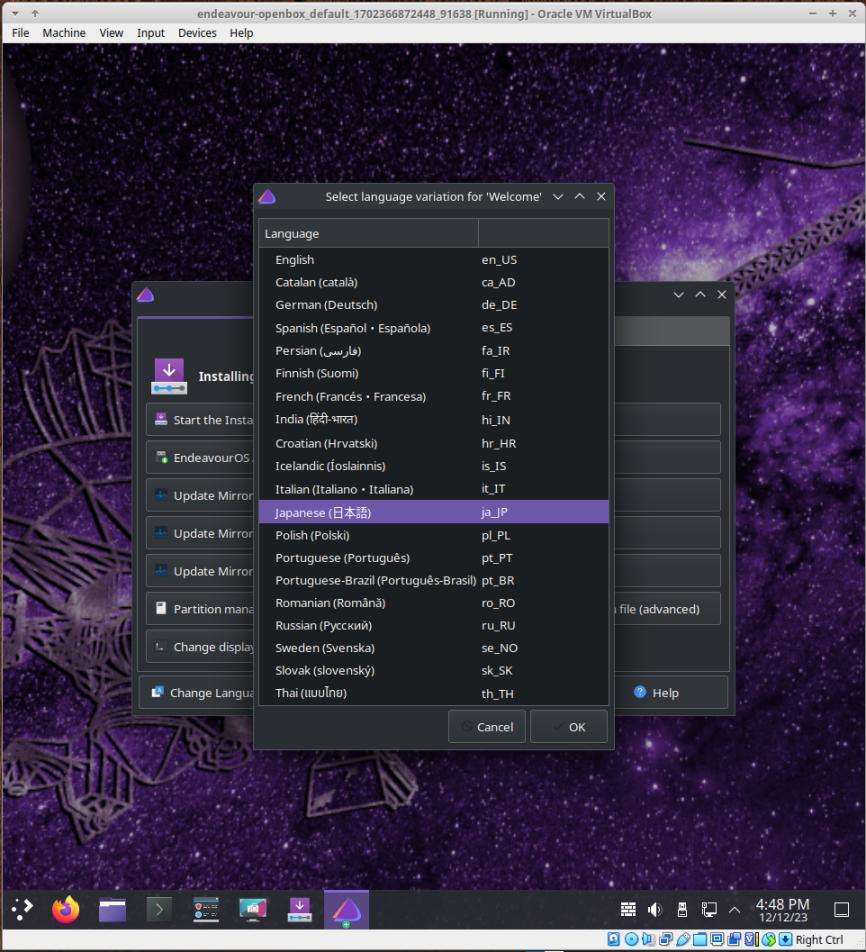
Task: Click the EndeavourOS button in Welcome window
Action: click(200, 457)
